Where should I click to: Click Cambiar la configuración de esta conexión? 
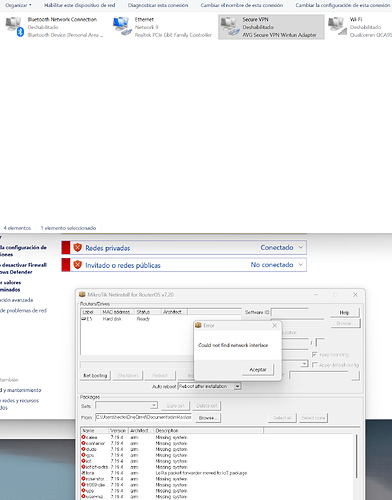pyautogui.click(x=343, y=5)
